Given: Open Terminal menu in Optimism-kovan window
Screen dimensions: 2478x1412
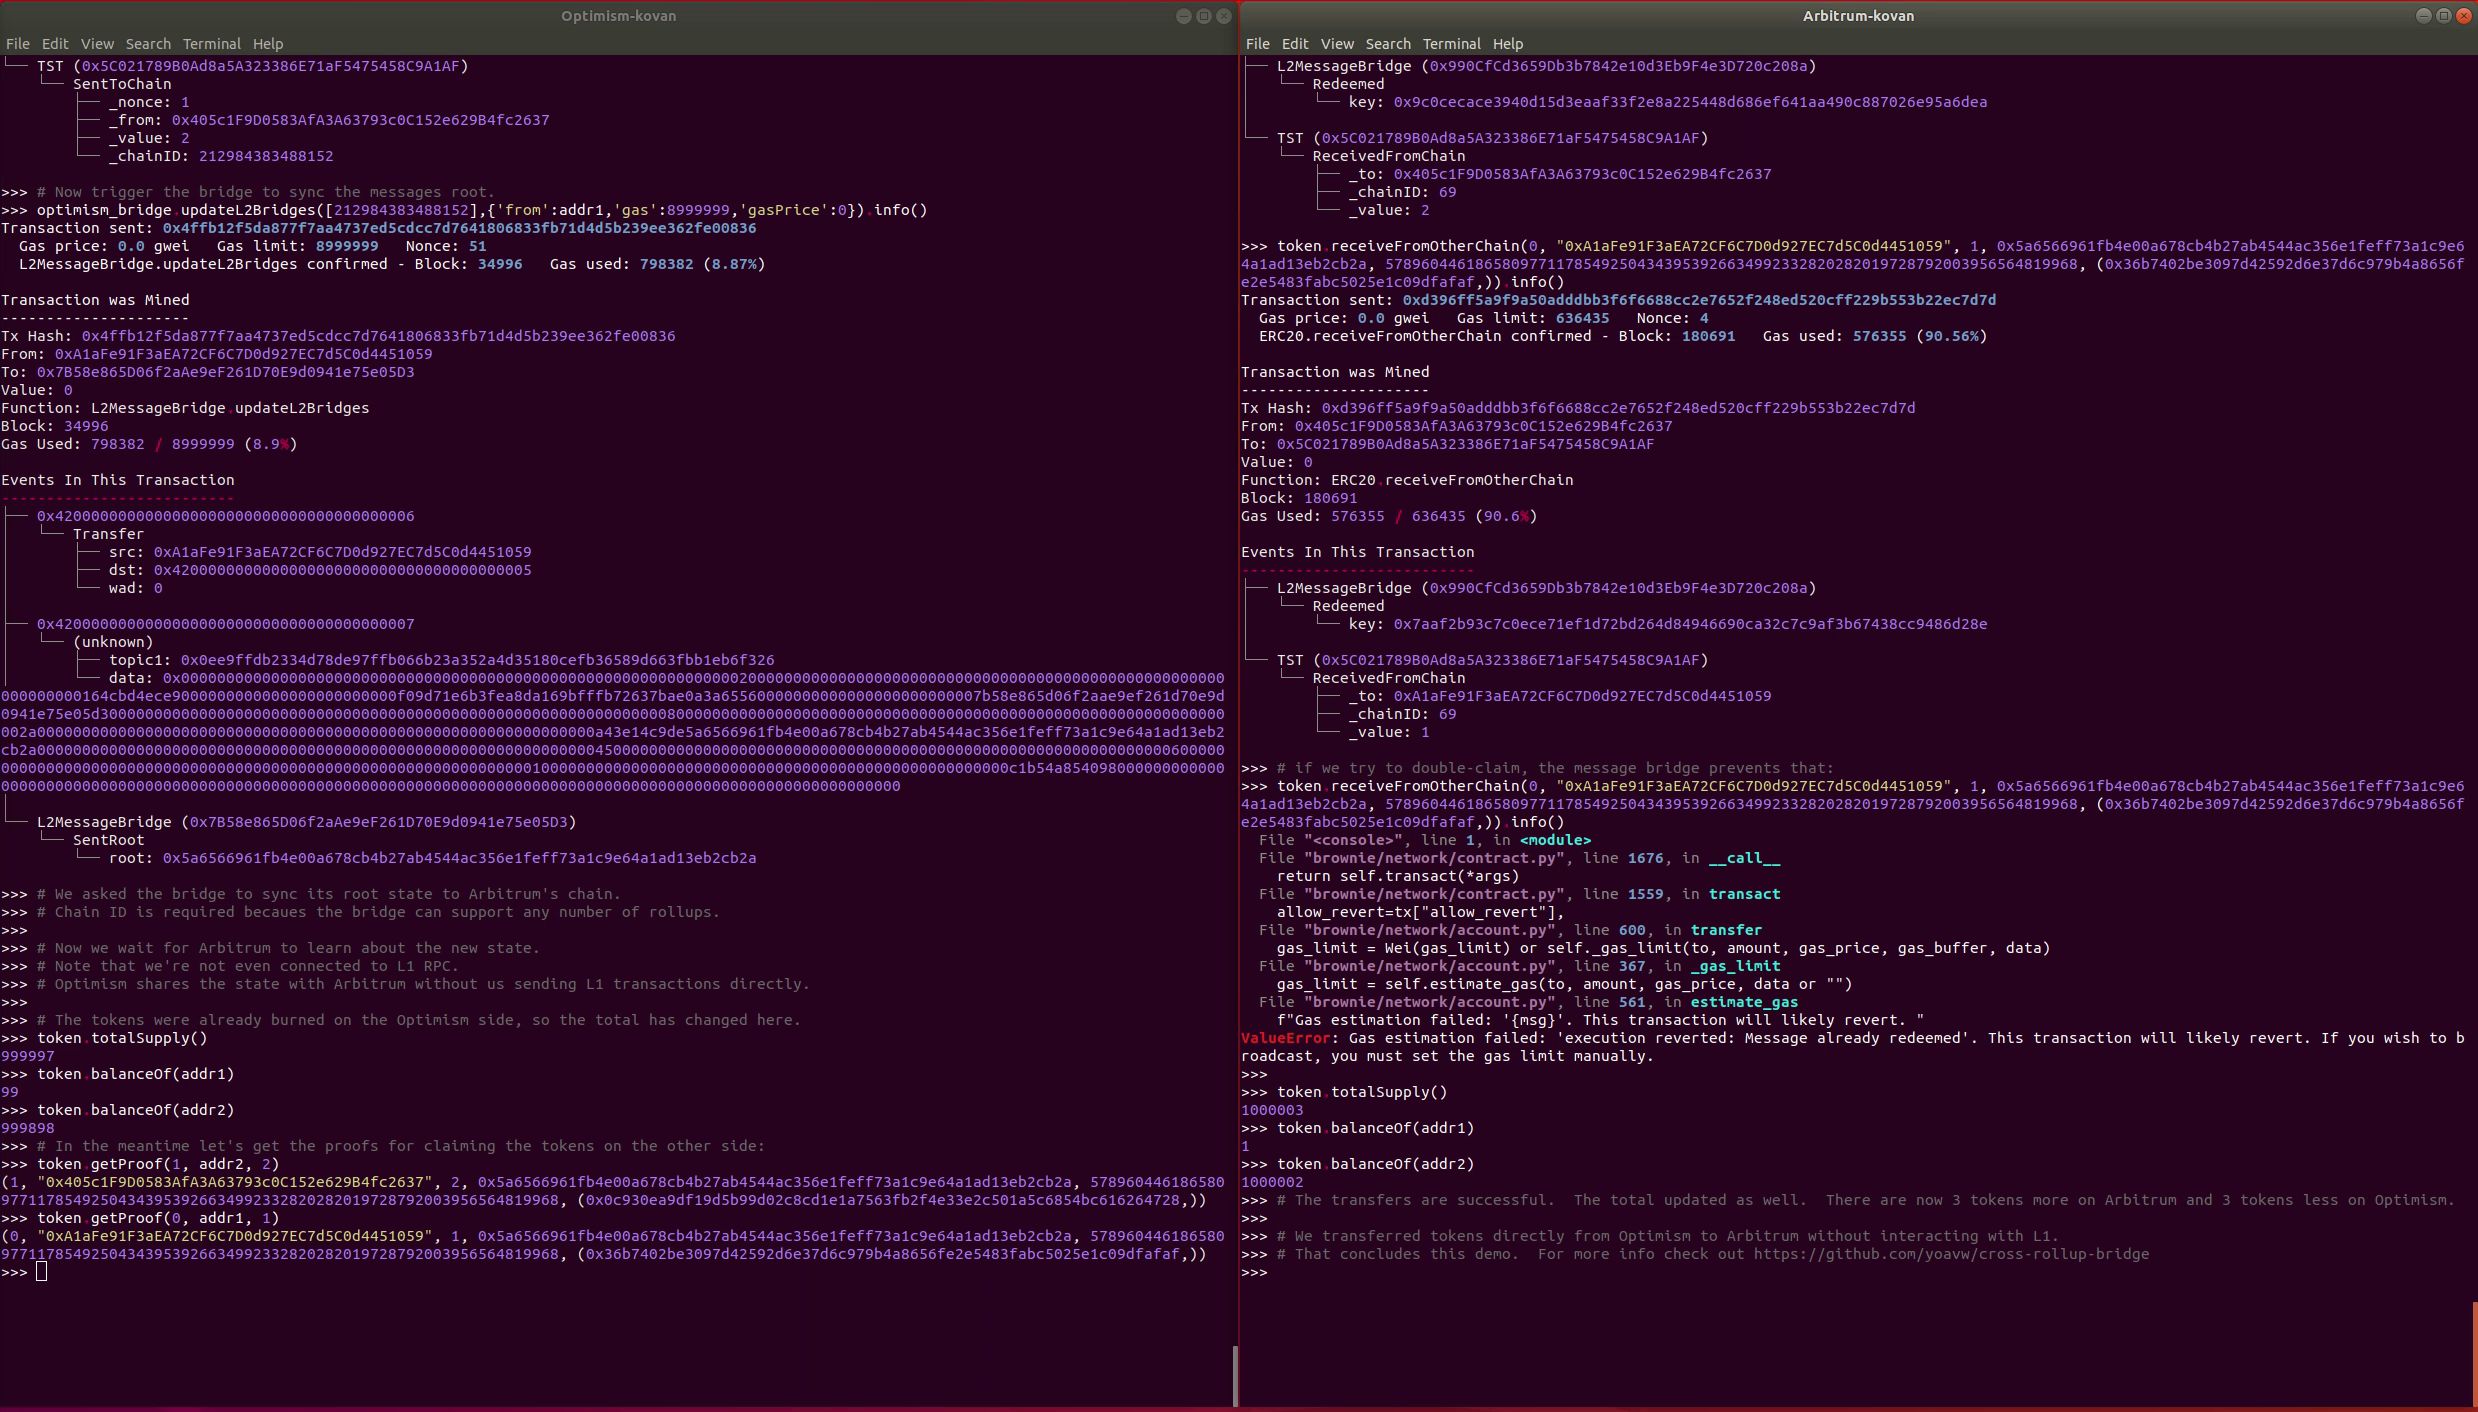Looking at the screenshot, I should pos(211,44).
